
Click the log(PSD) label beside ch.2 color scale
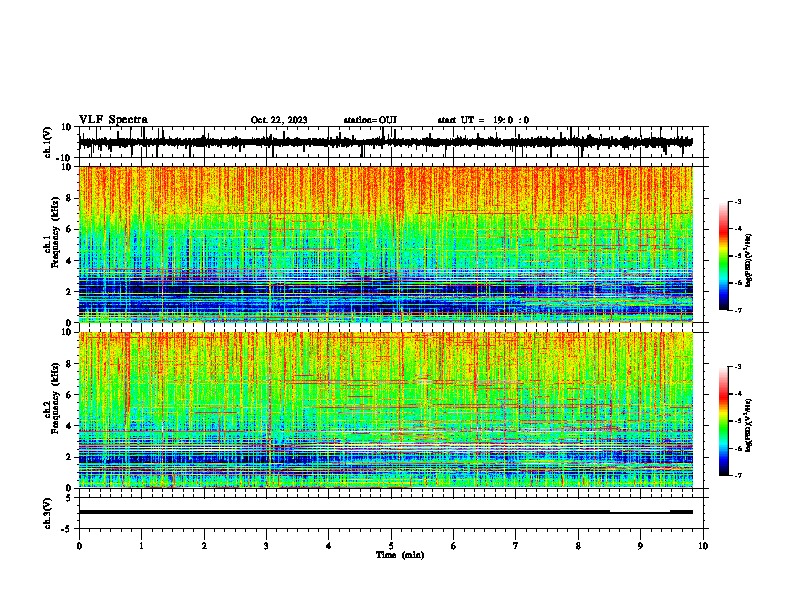748,425
